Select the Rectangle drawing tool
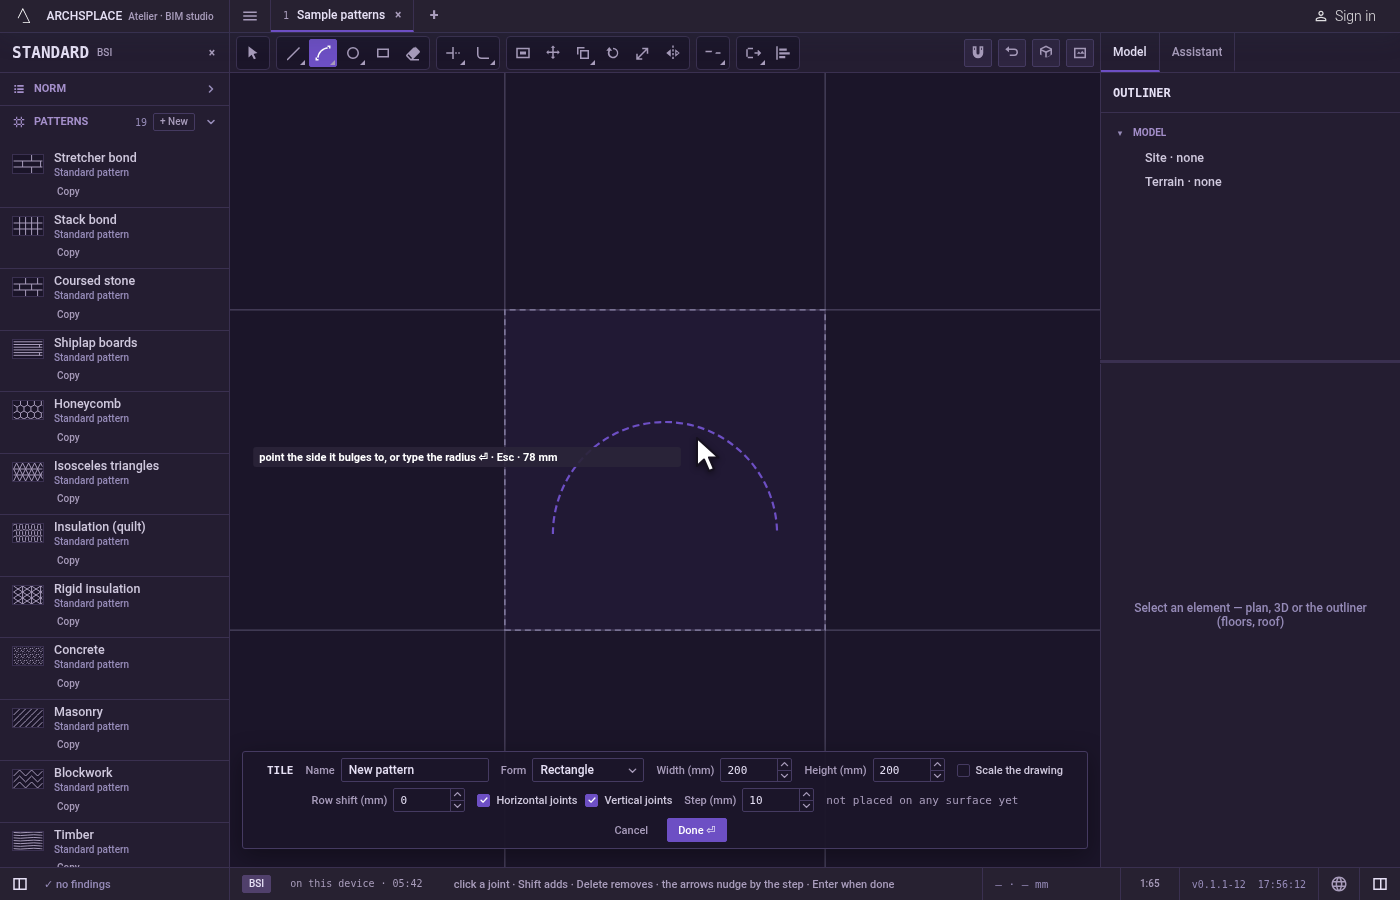Screen dimensions: 1400x900 [383, 53]
